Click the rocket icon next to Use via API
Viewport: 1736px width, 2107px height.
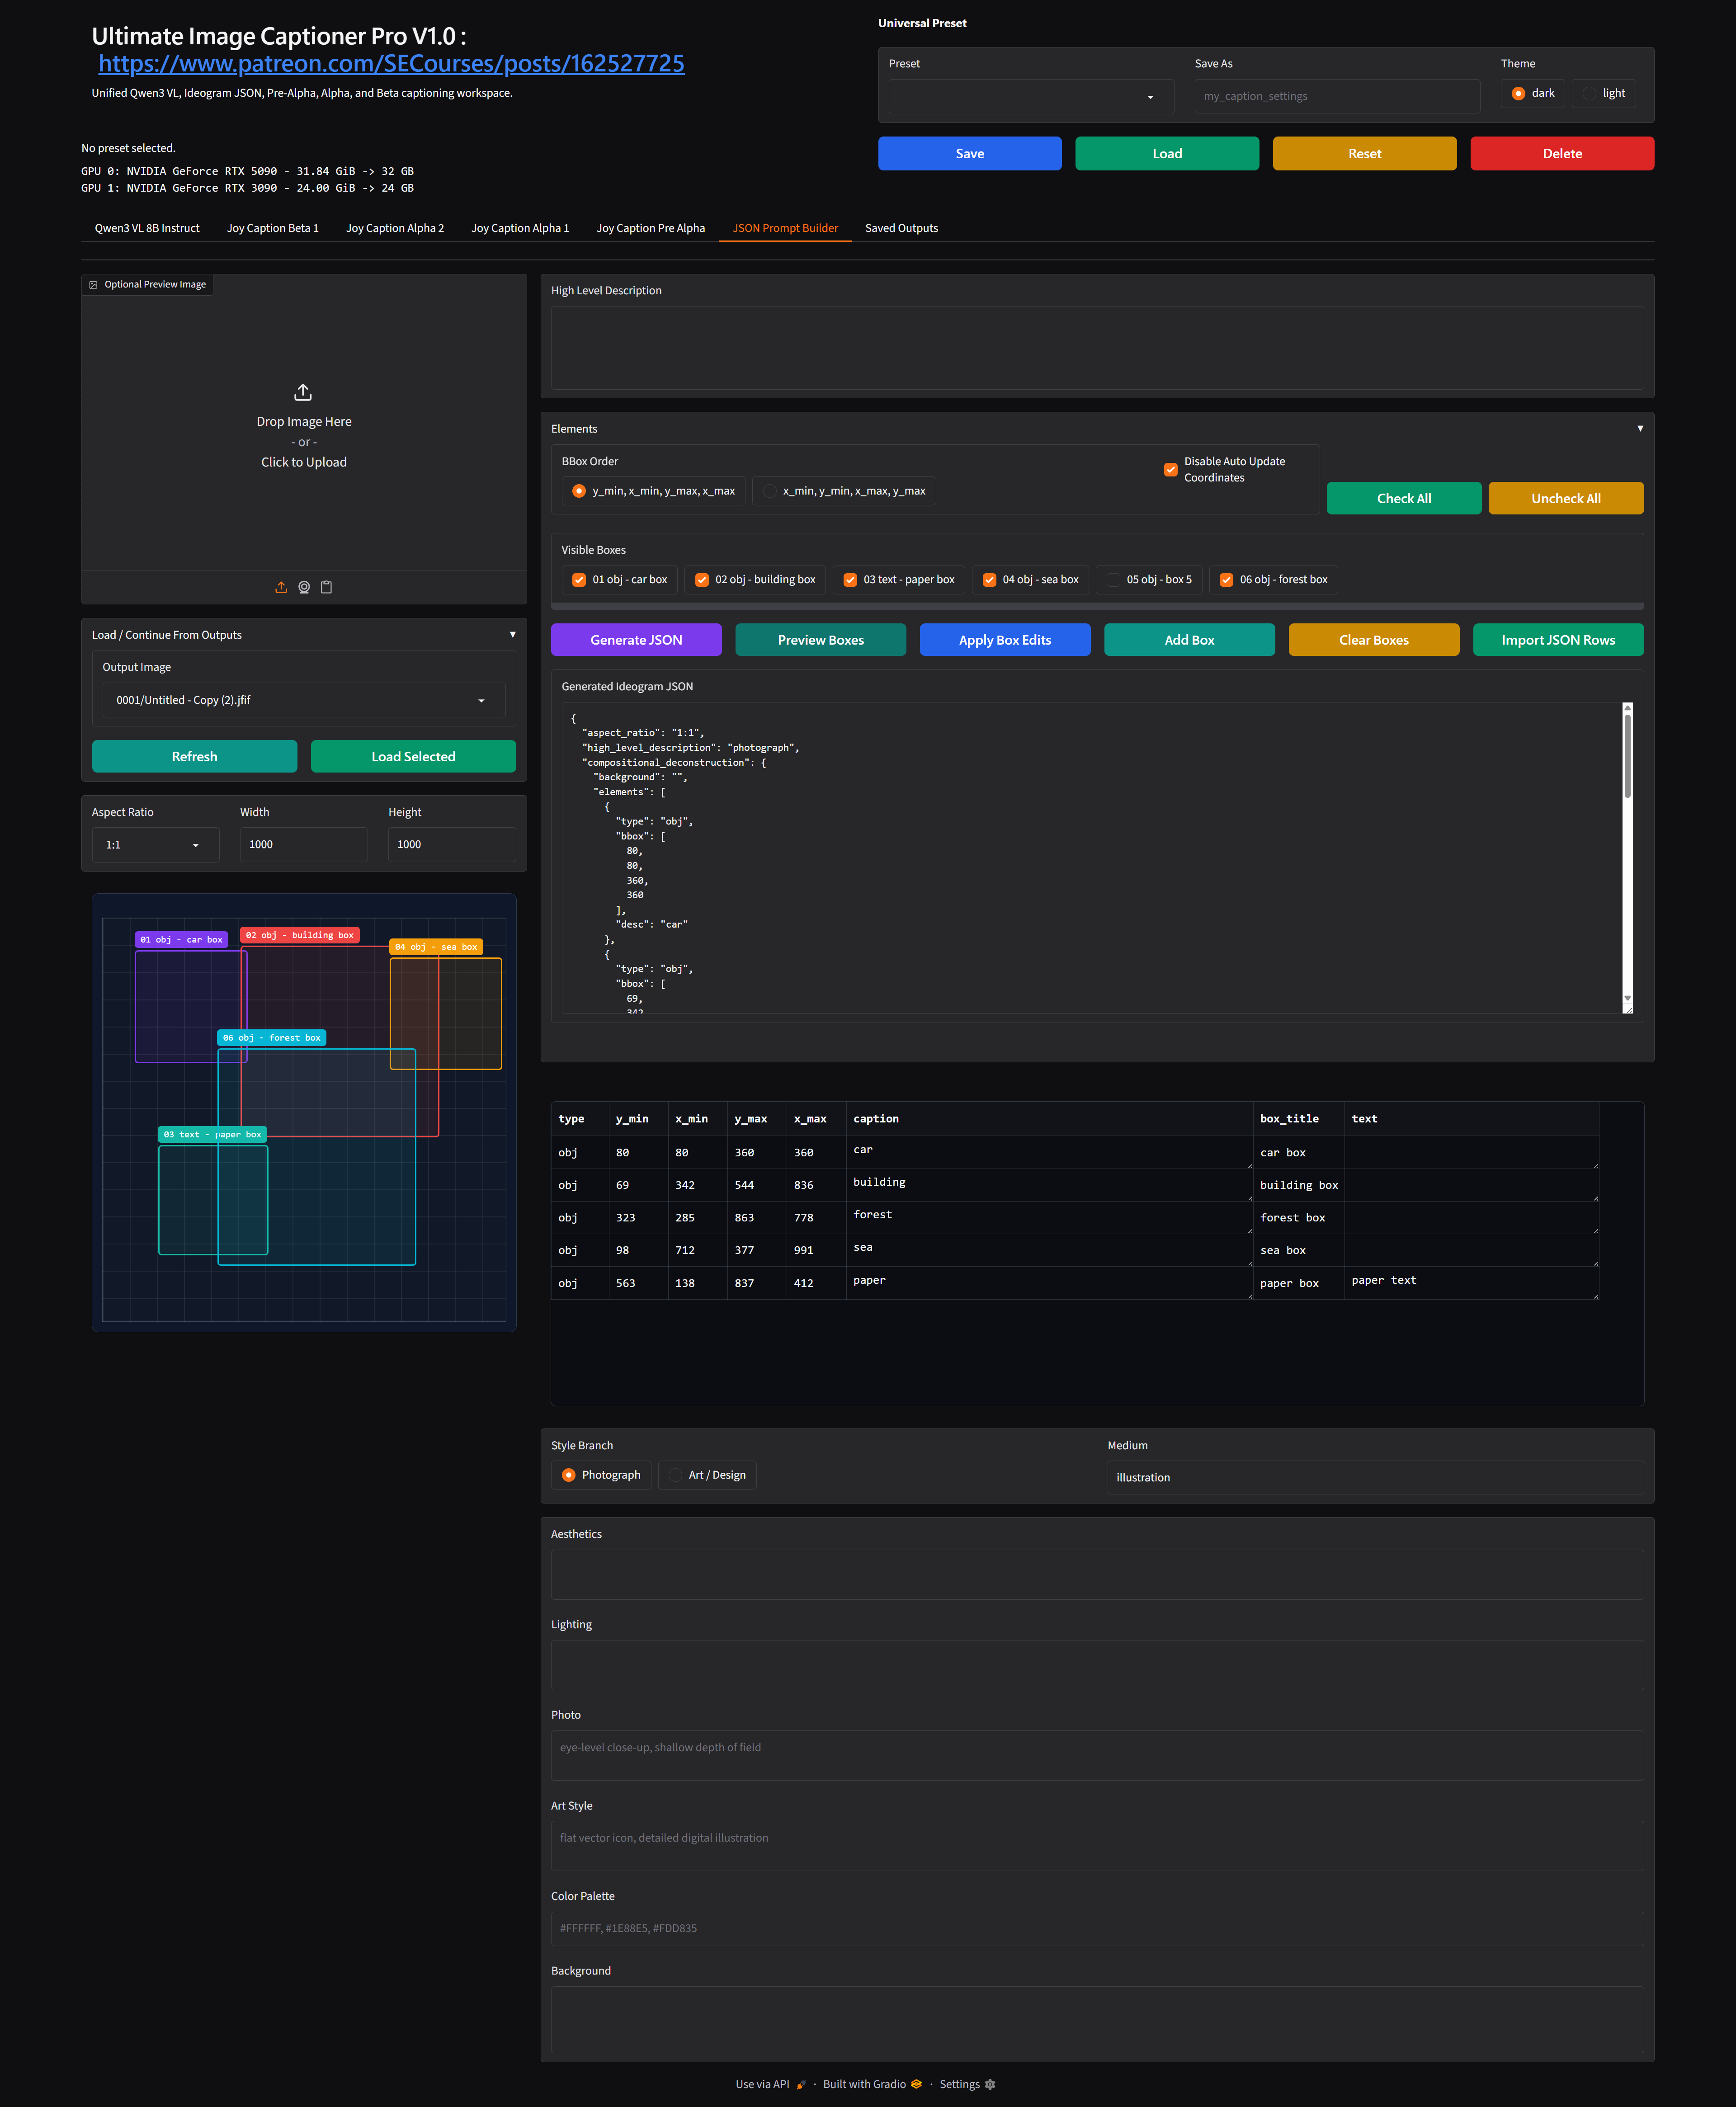801,2084
